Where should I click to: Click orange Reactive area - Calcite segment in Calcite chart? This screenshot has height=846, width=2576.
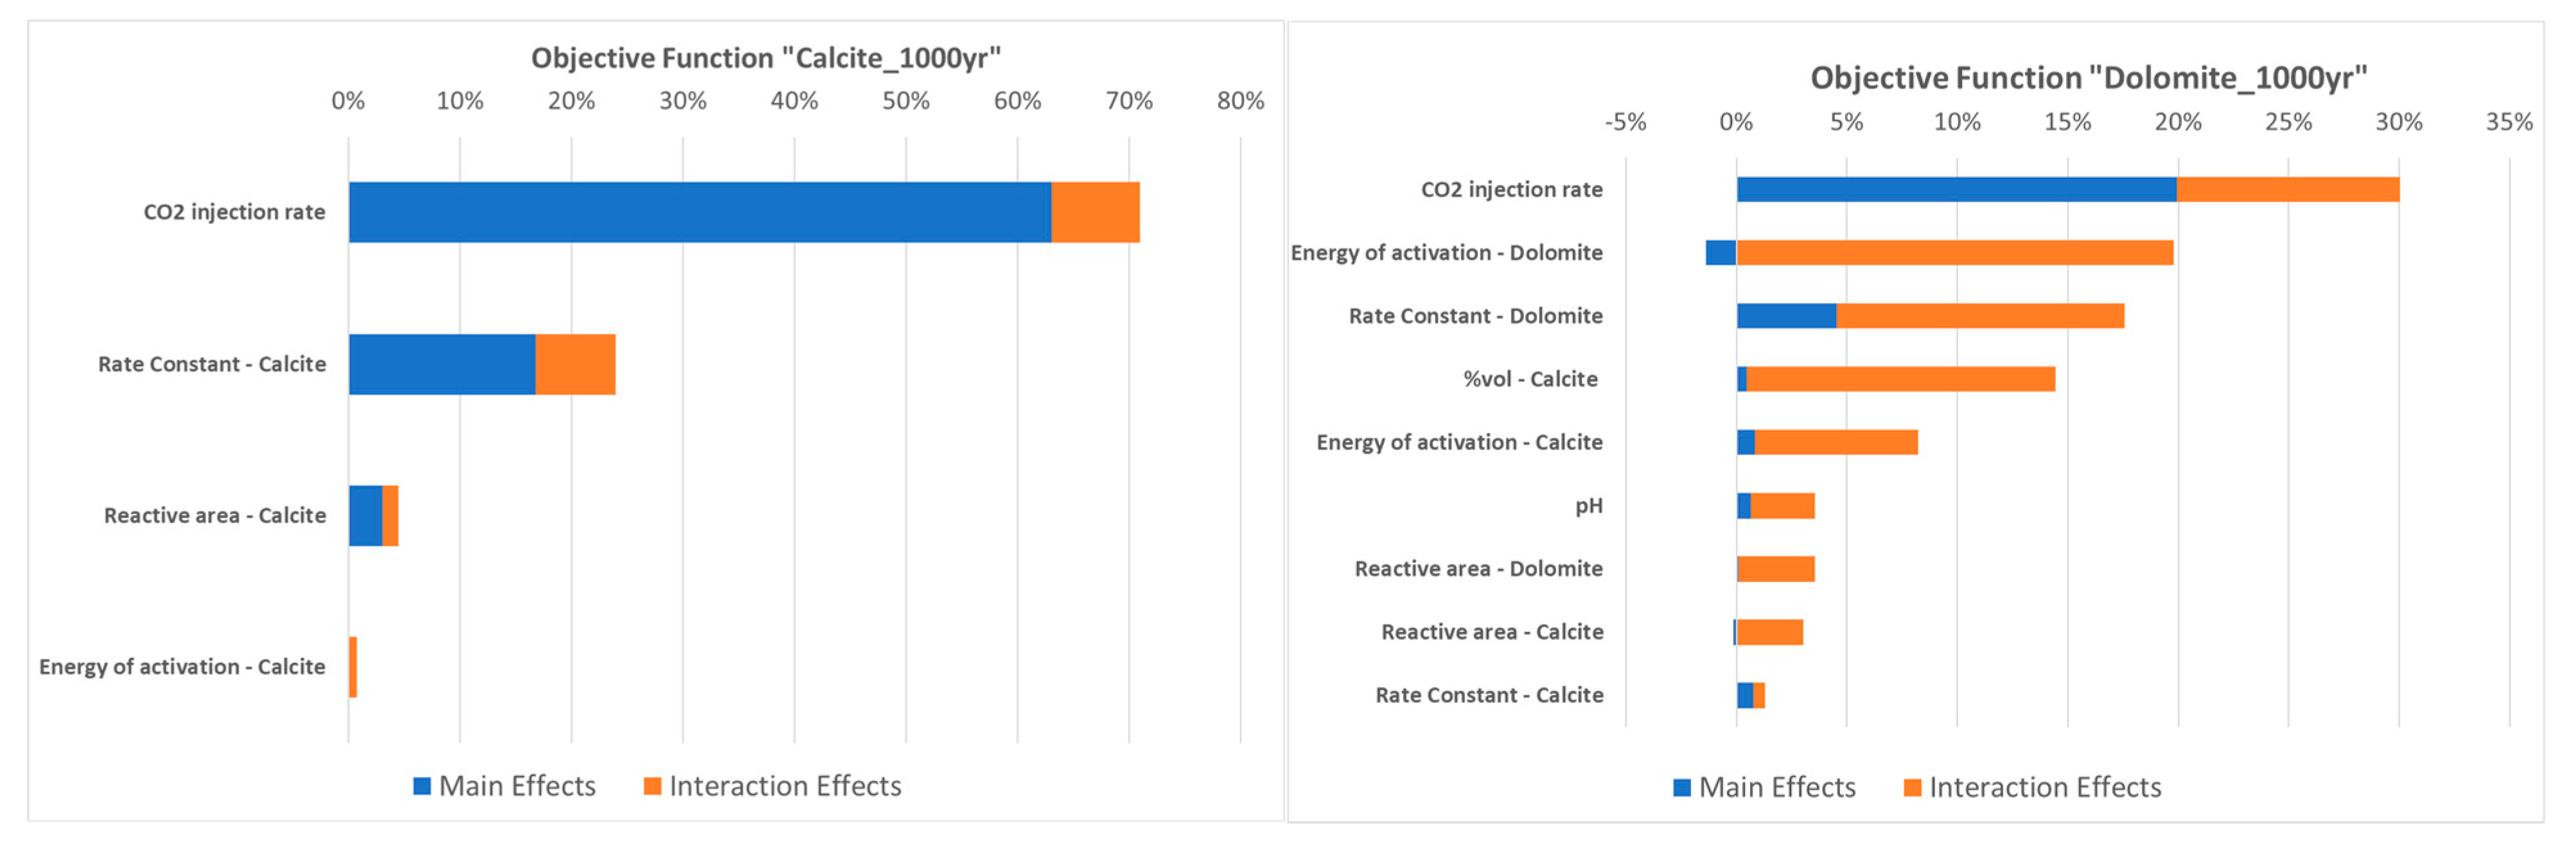pos(390,516)
